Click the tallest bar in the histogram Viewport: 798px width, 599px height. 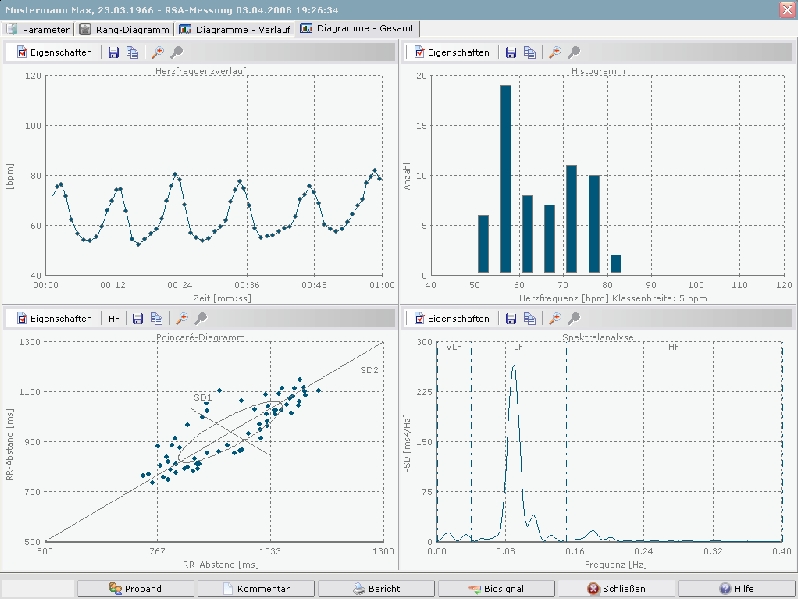pos(505,178)
